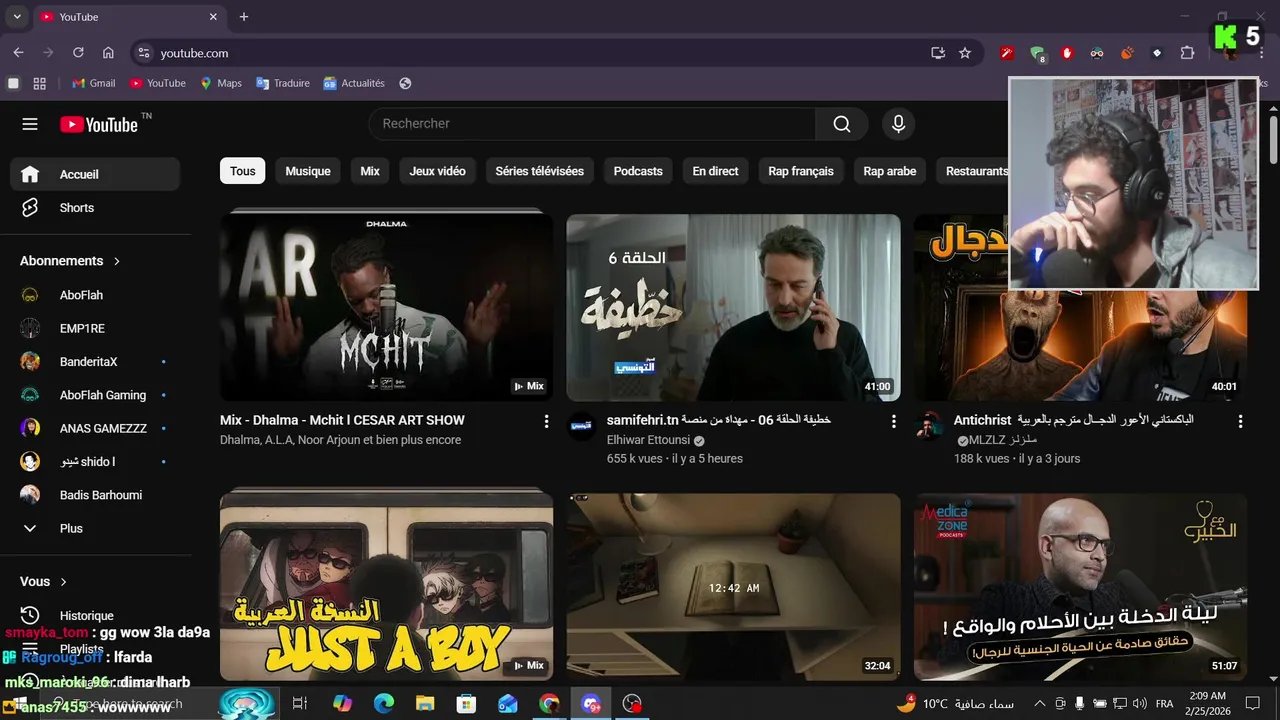
Task: Open the Just A Boy mix thumbnail
Action: click(x=386, y=587)
